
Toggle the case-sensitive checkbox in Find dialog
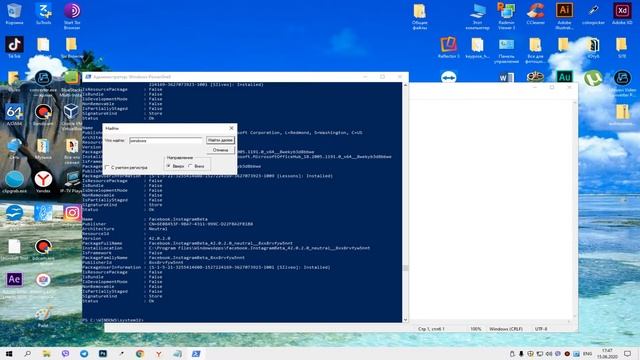tap(107, 167)
